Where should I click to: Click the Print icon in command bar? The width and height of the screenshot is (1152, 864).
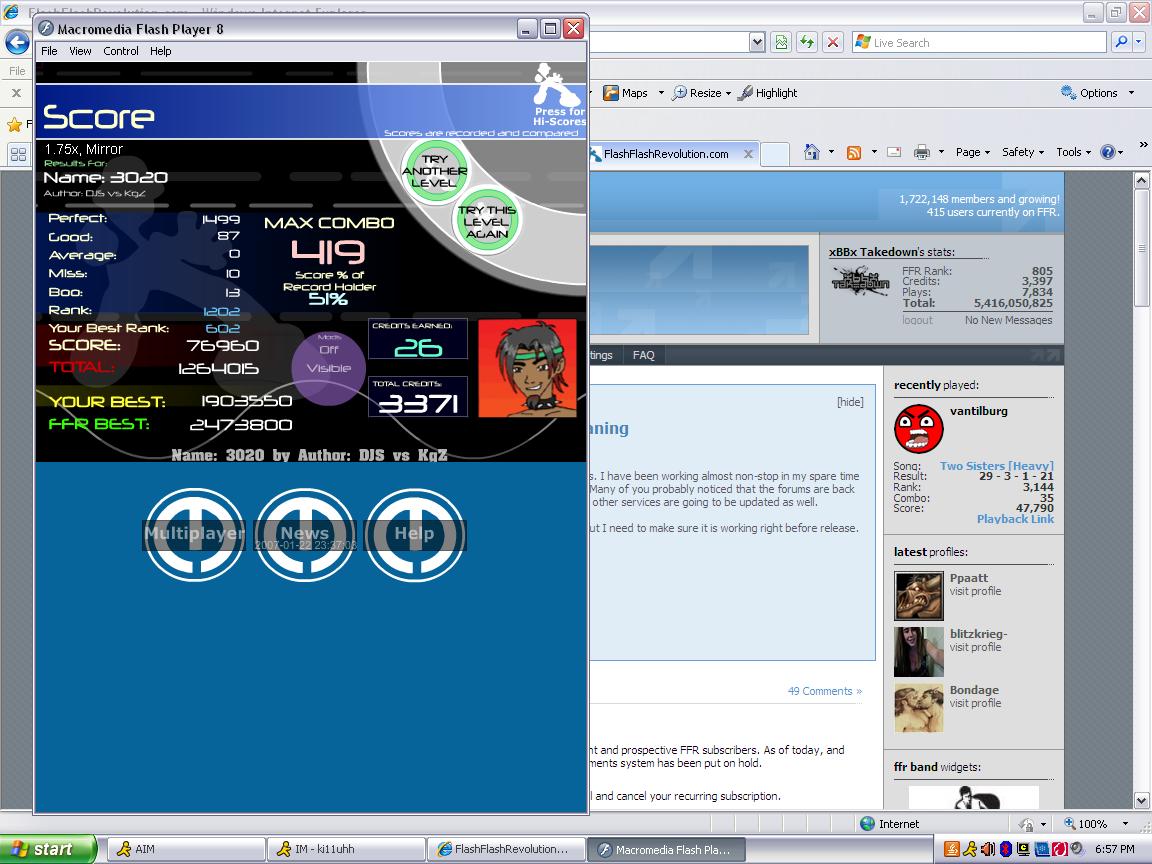pos(921,152)
